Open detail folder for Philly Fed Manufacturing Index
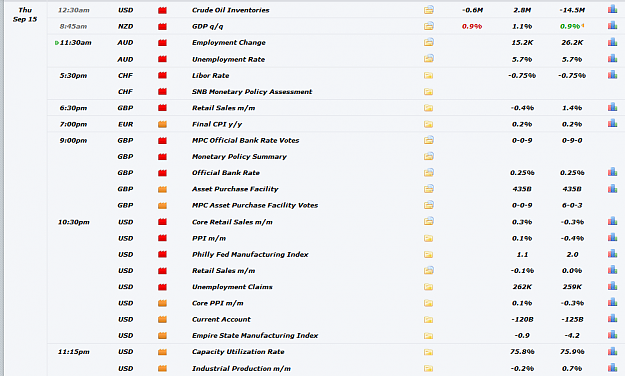Image resolution: width=625 pixels, height=376 pixels. point(428,254)
